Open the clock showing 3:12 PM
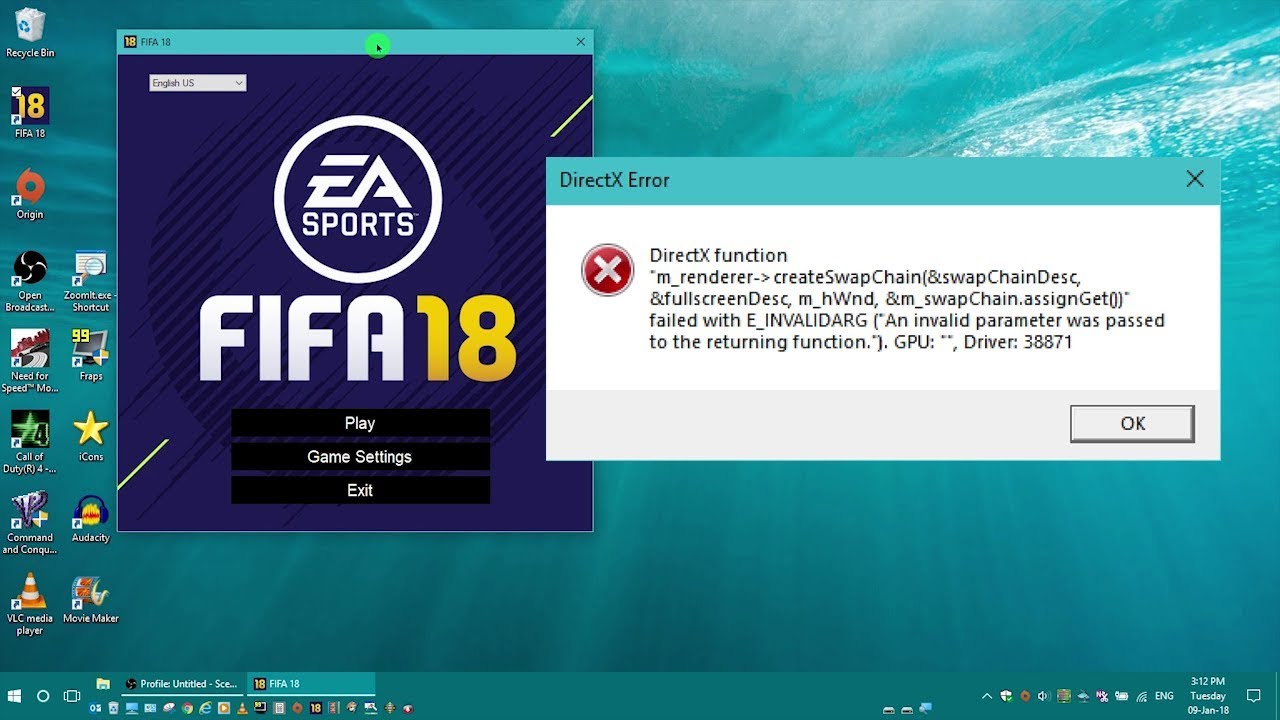Viewport: 1280px width, 720px height. coord(1208,696)
